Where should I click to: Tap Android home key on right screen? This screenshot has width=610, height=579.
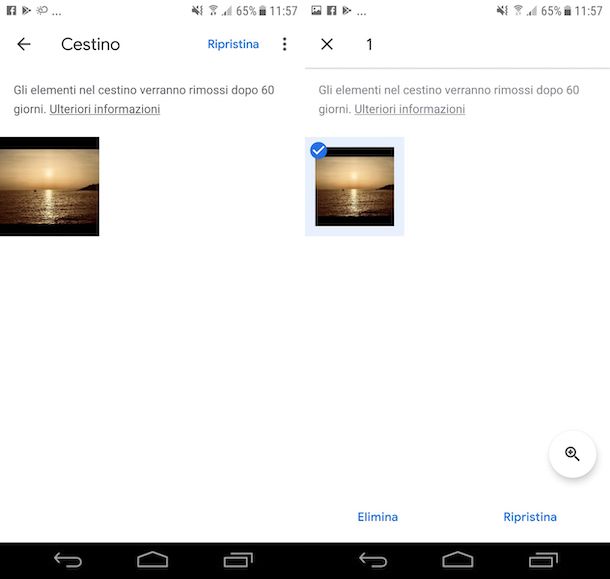click(x=458, y=560)
